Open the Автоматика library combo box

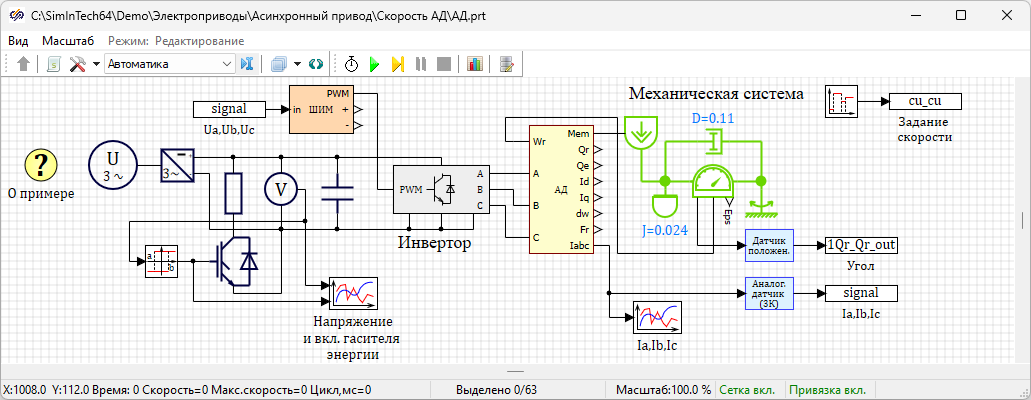click(169, 64)
